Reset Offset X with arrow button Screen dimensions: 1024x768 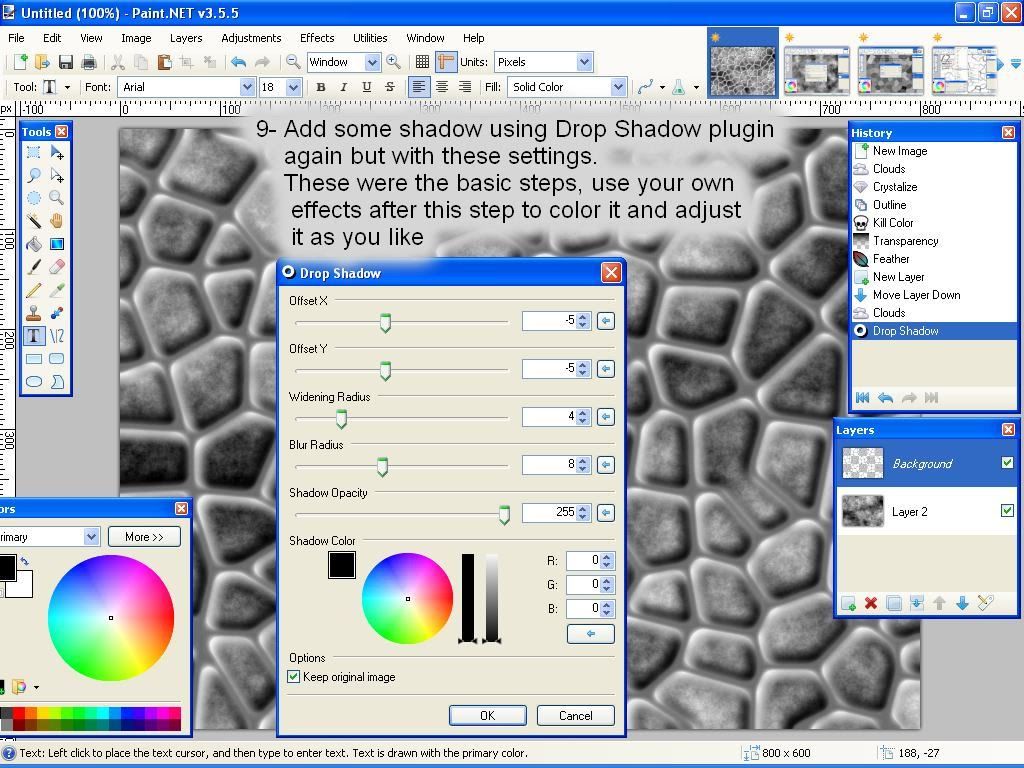click(x=605, y=321)
